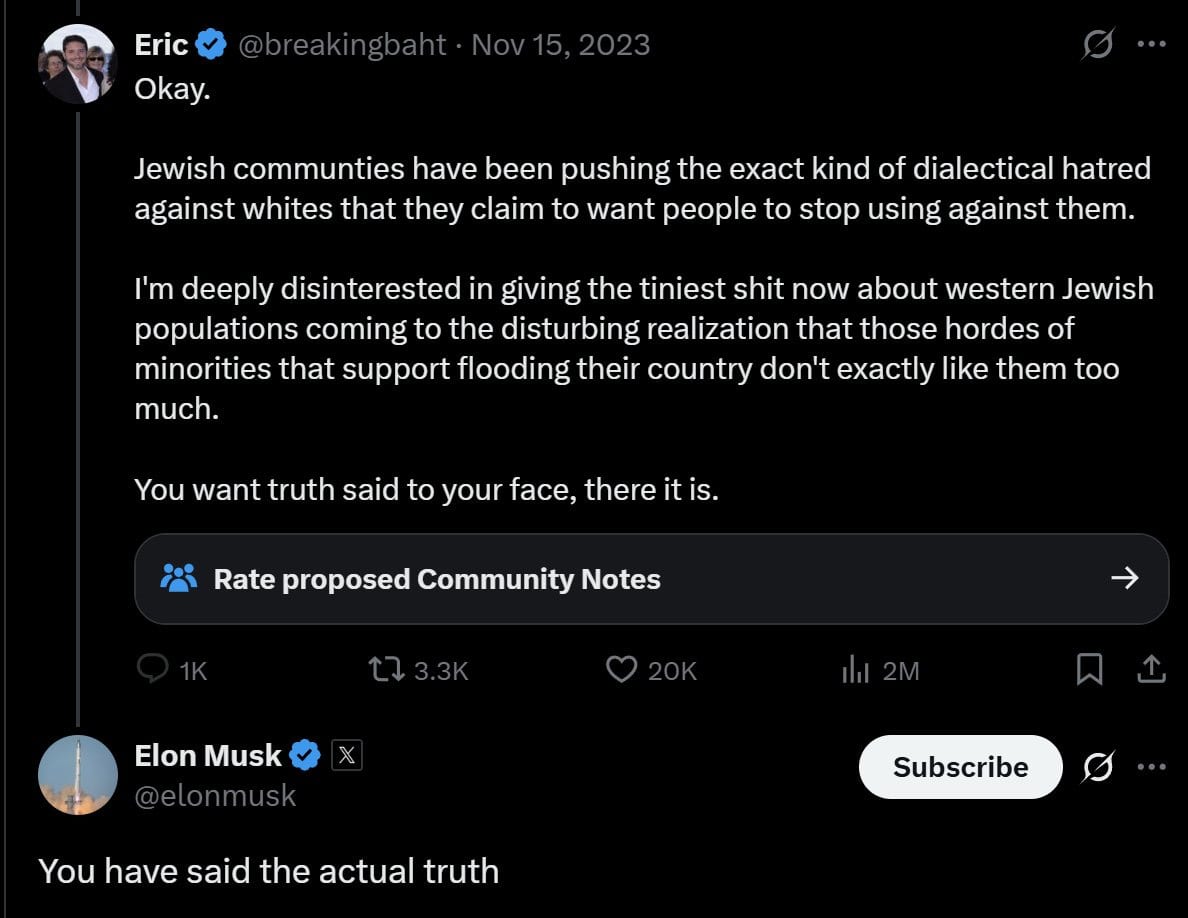Click the Grok icon next to Subscribe
This screenshot has width=1188, height=918.
coord(1098,767)
